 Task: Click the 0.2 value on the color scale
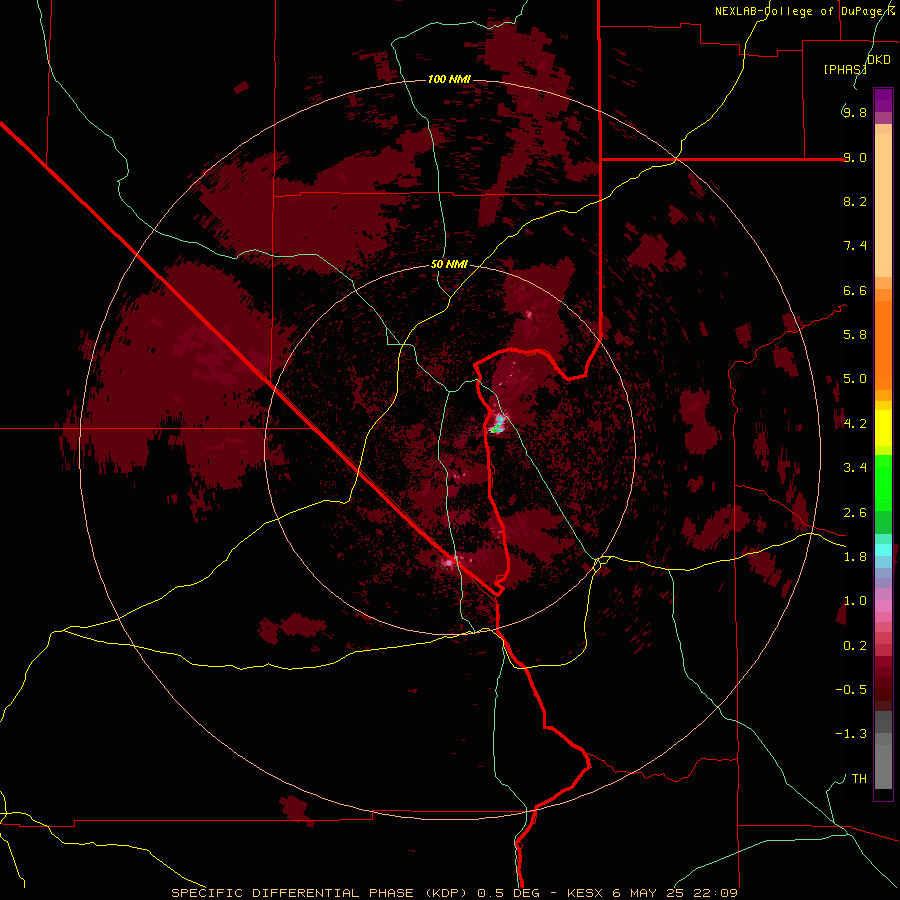tap(854, 646)
